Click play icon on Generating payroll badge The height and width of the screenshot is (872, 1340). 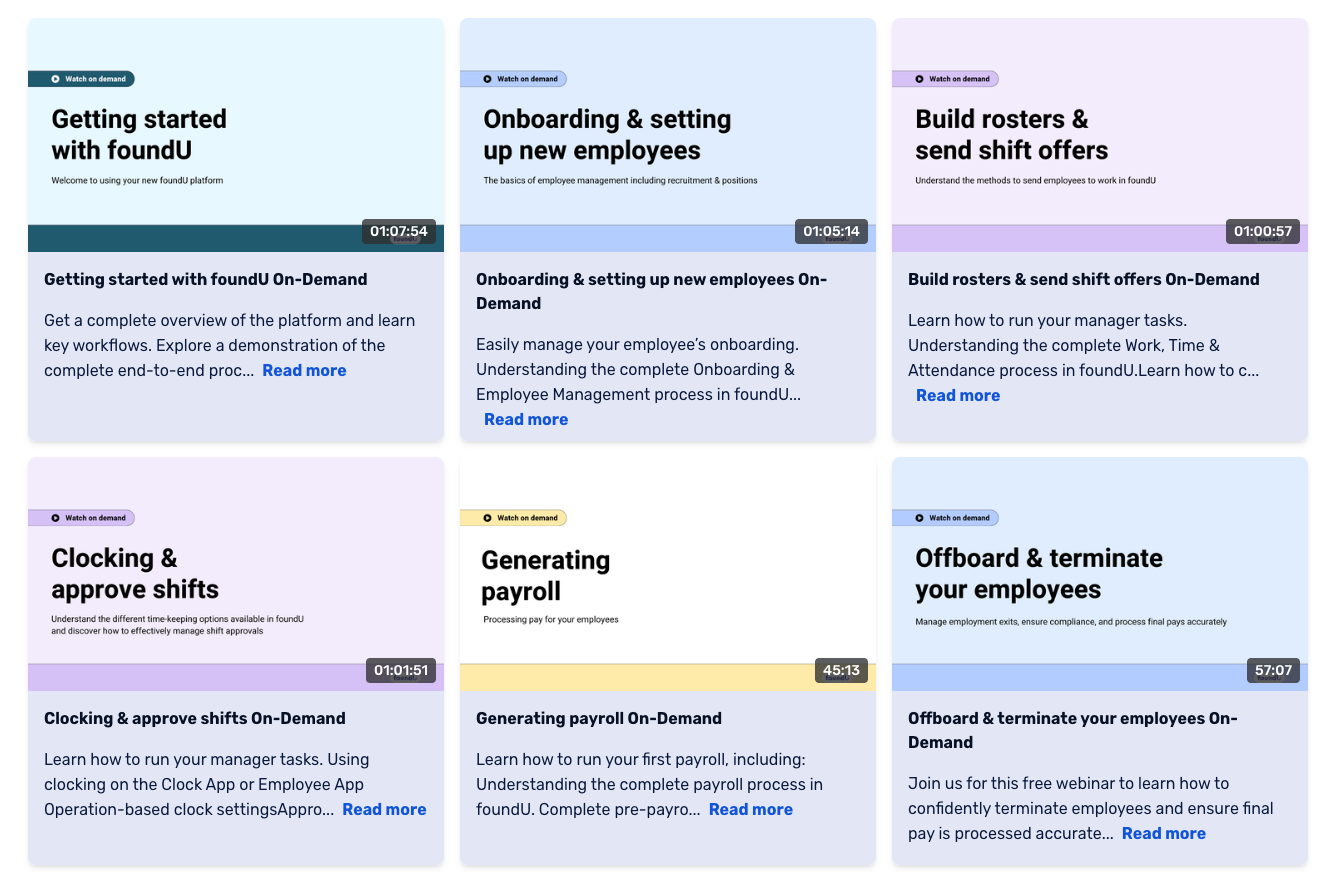click(487, 518)
